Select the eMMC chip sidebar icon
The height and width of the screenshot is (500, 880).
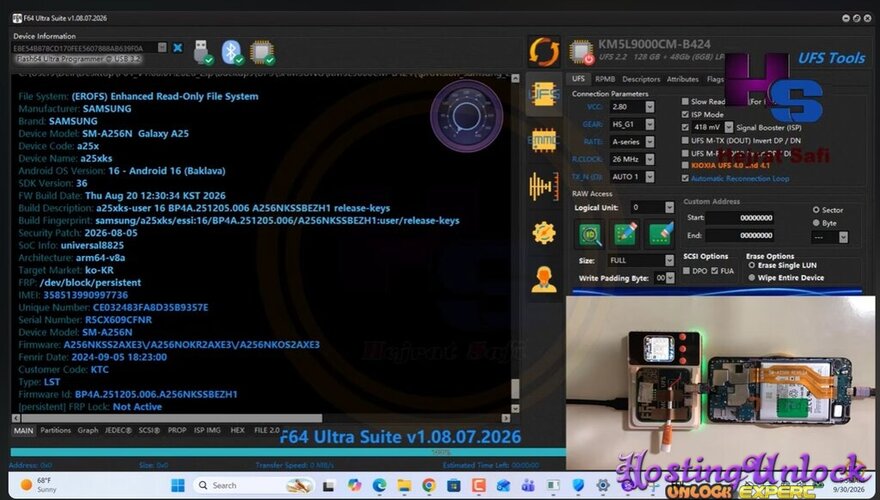[x=544, y=140]
